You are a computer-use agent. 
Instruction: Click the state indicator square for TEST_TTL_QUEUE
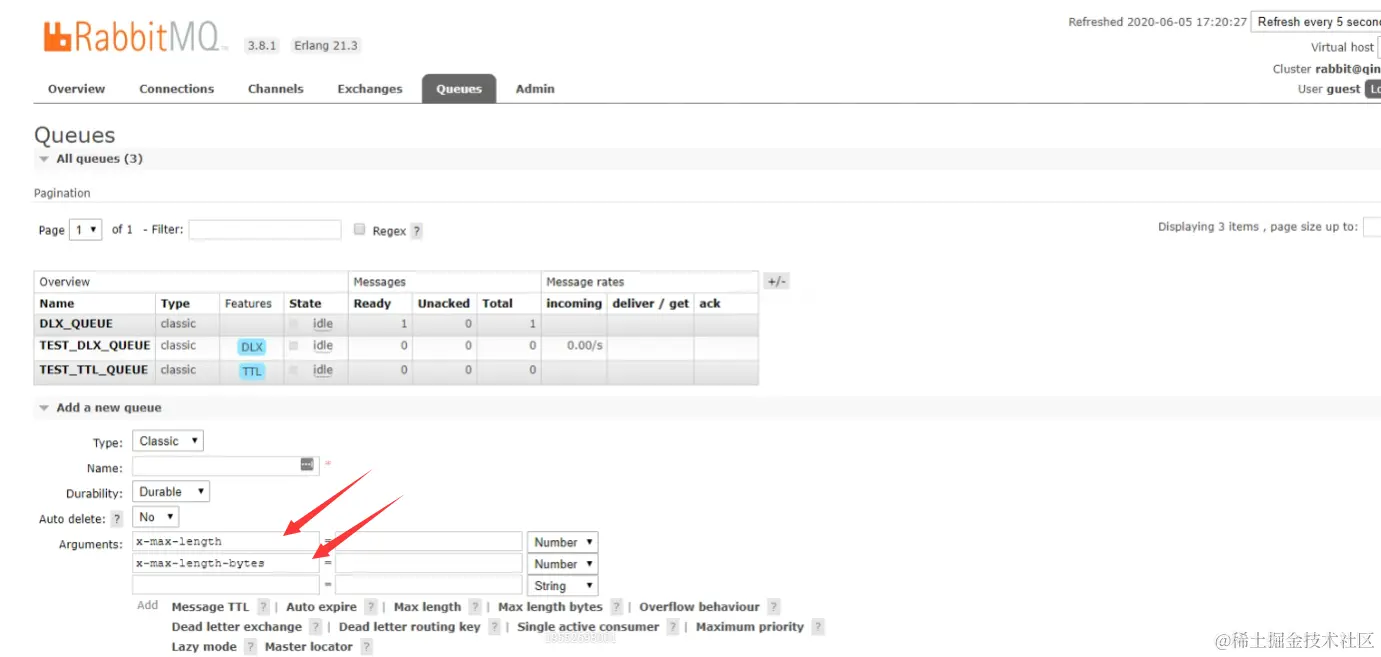294,370
